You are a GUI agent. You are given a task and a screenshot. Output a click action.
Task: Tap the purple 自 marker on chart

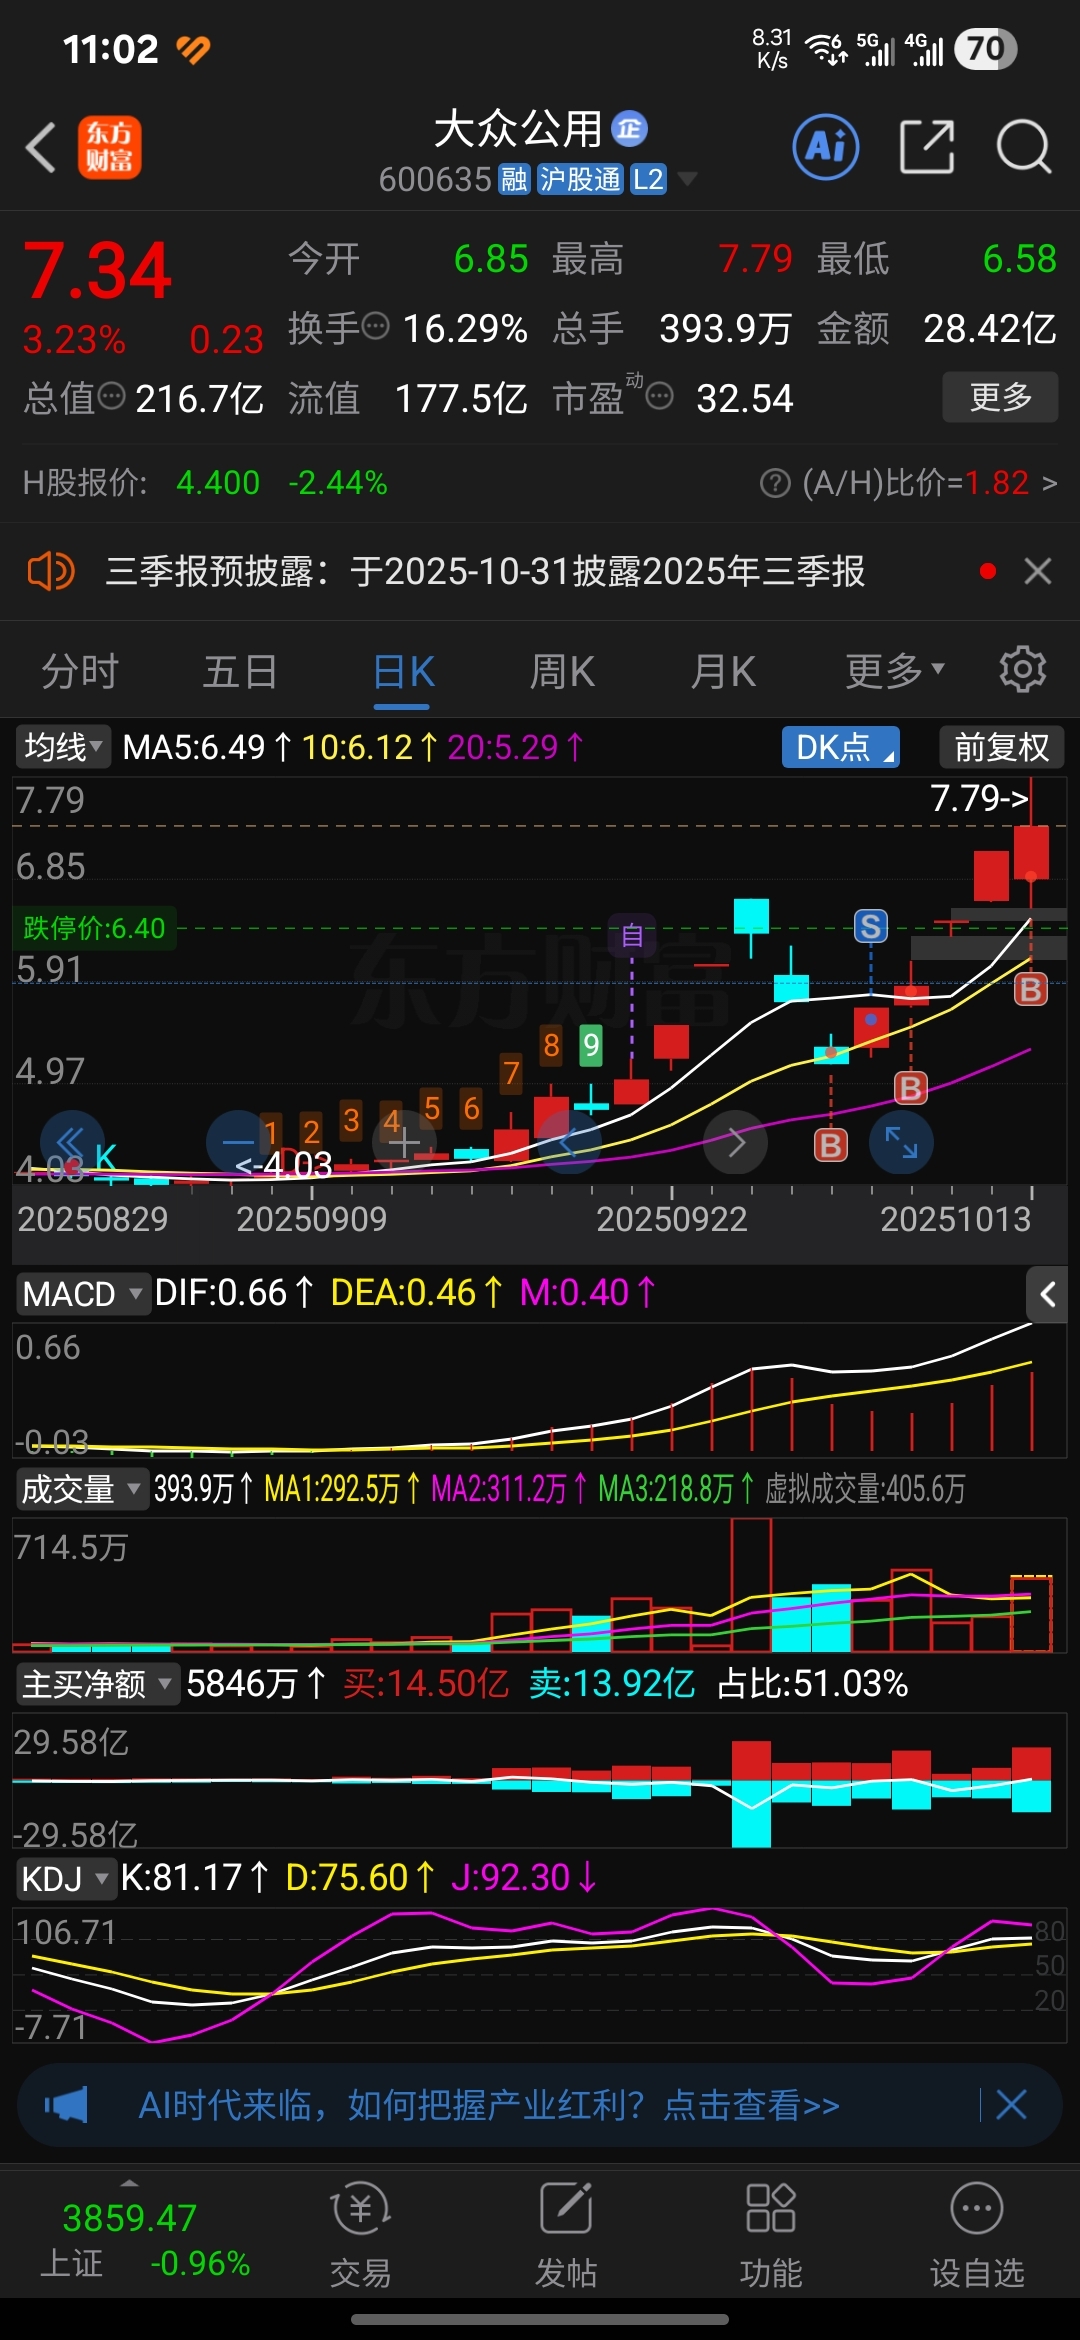tap(632, 936)
